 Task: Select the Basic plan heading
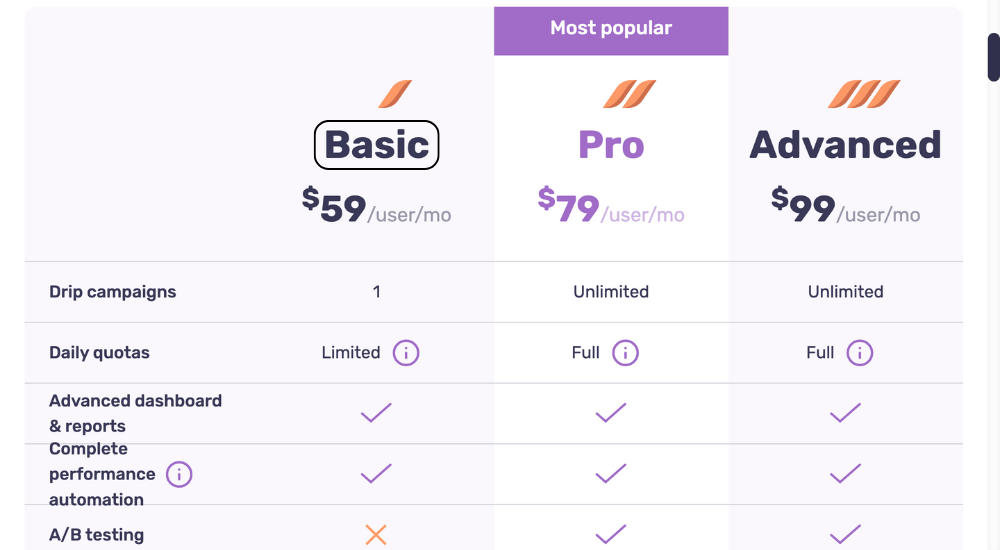click(x=376, y=145)
